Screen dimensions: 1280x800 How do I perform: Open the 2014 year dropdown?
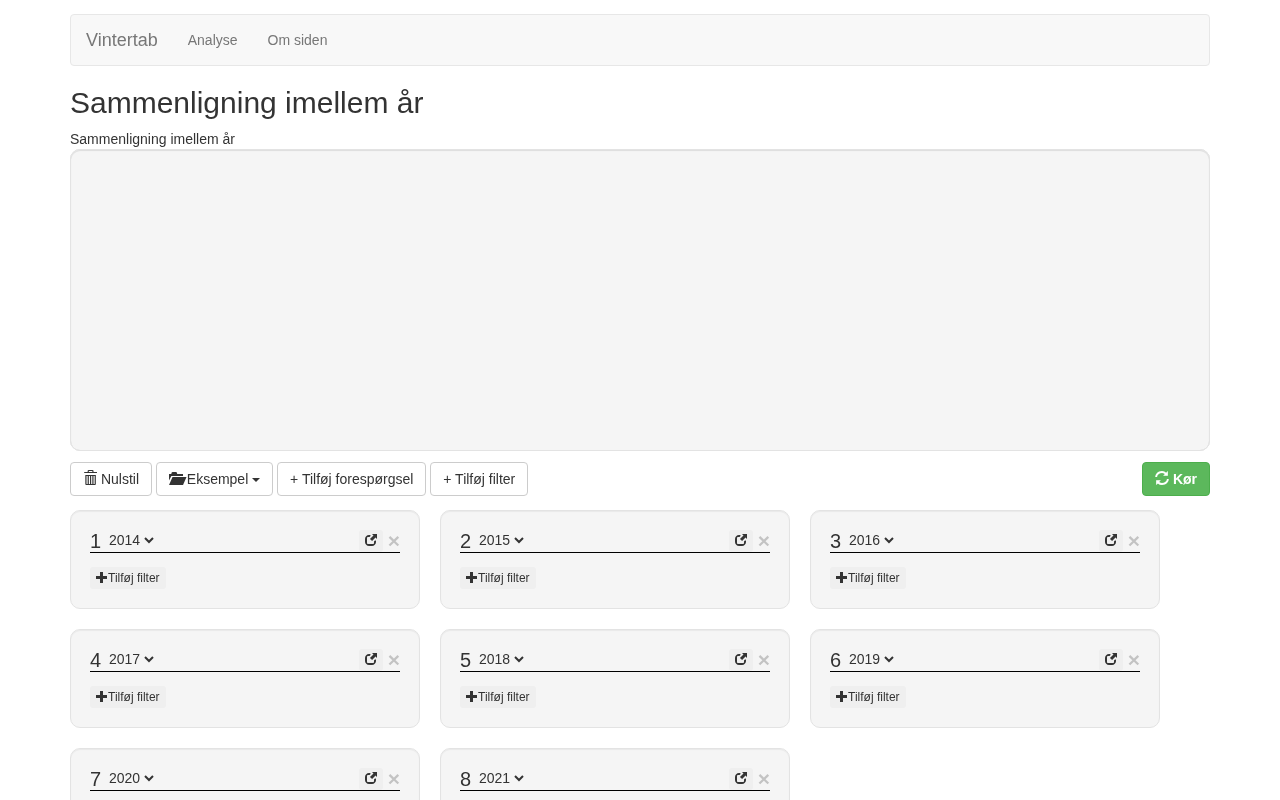click(131, 540)
